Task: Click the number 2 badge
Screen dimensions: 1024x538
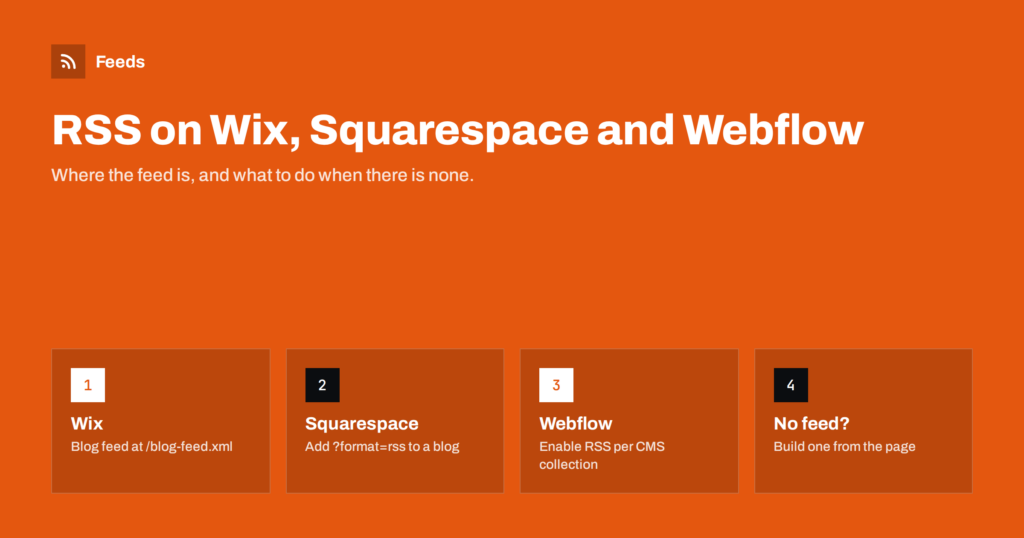Action: (322, 385)
